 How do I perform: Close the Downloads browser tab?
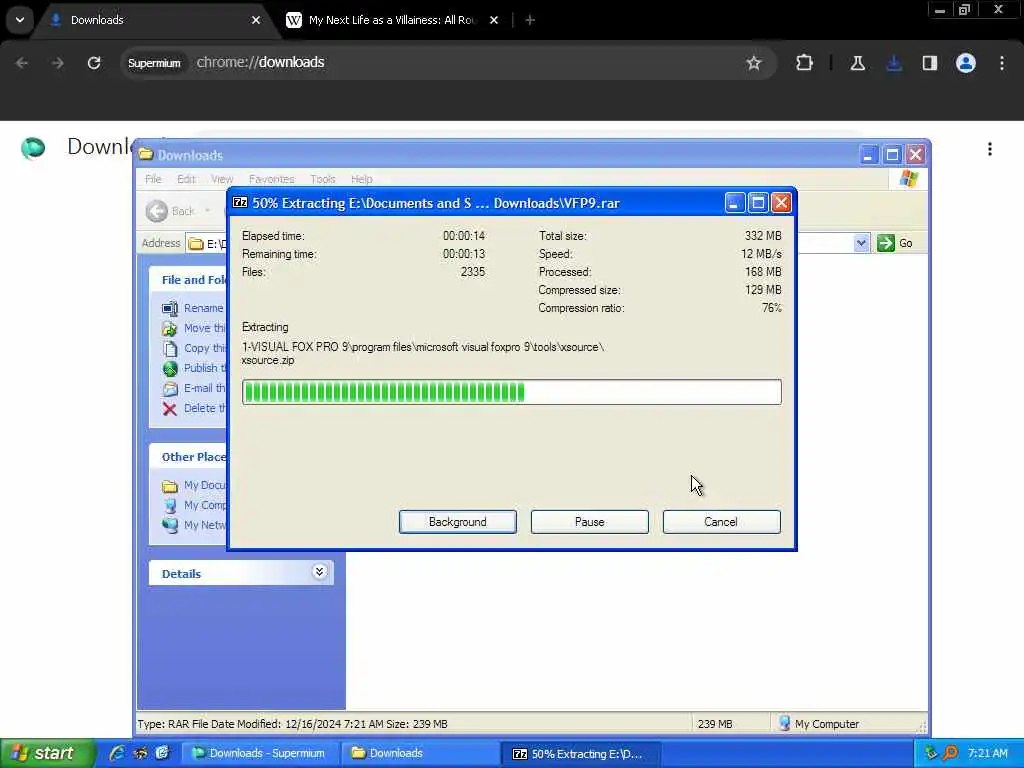(256, 20)
